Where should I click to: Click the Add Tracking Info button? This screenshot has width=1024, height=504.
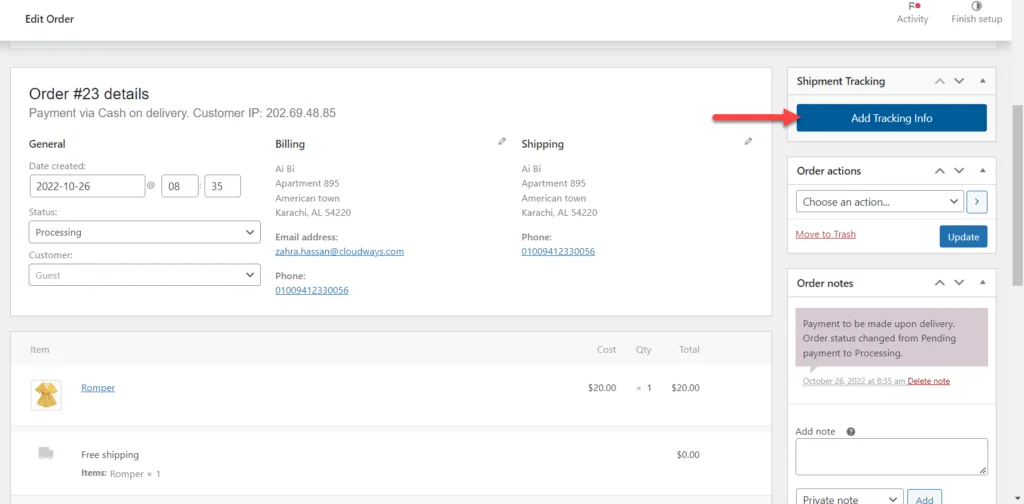[891, 118]
